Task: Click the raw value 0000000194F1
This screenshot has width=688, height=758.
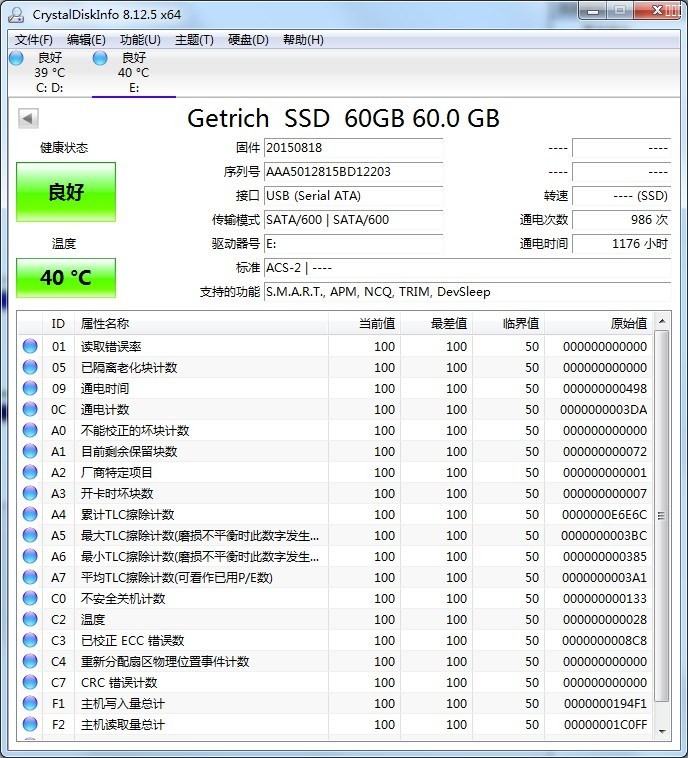Action: tap(605, 703)
